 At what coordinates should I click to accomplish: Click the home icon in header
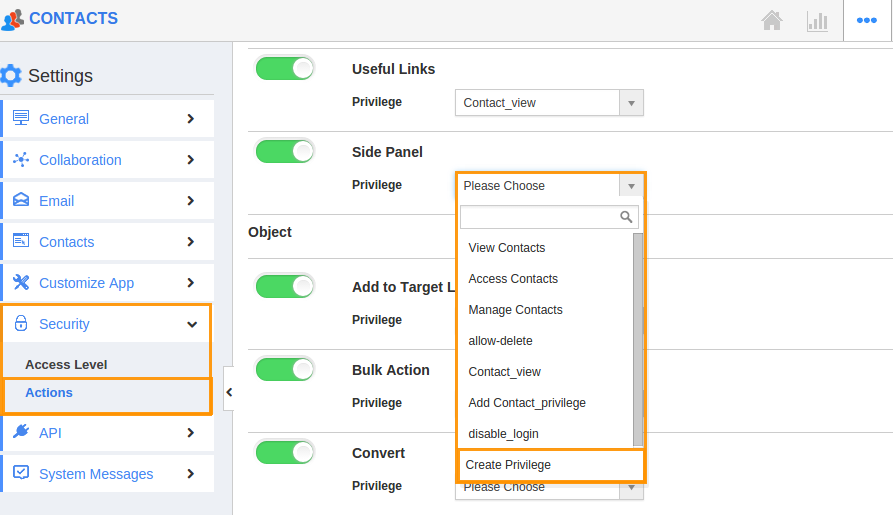point(772,21)
